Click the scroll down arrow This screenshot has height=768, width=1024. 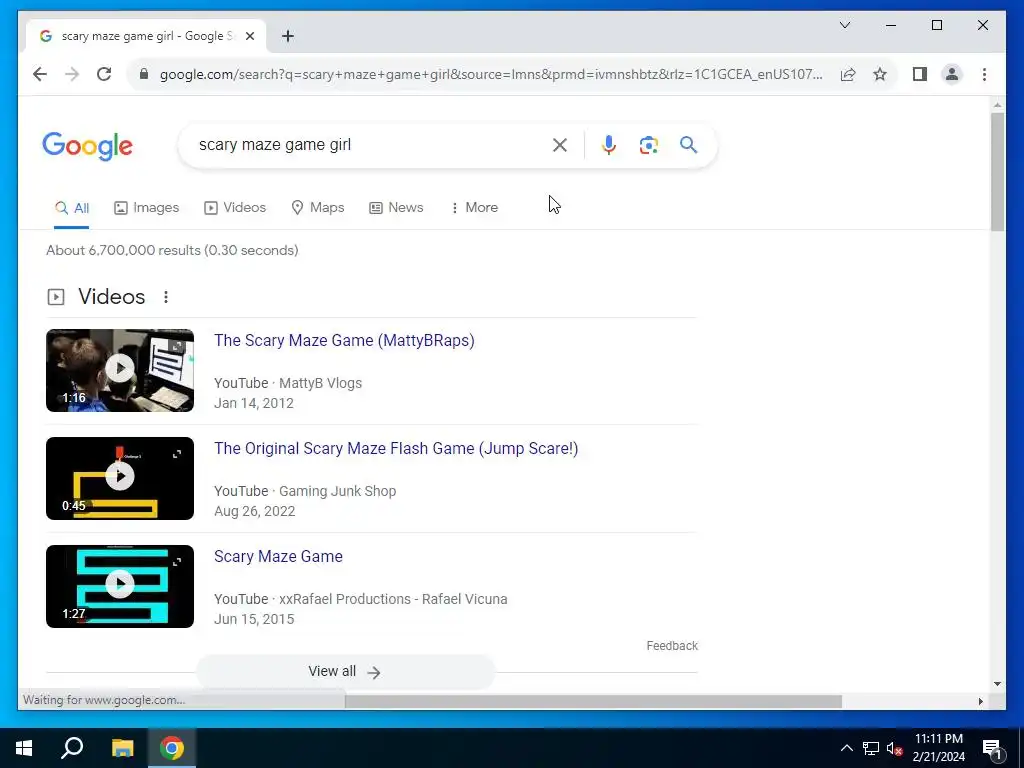(x=997, y=684)
